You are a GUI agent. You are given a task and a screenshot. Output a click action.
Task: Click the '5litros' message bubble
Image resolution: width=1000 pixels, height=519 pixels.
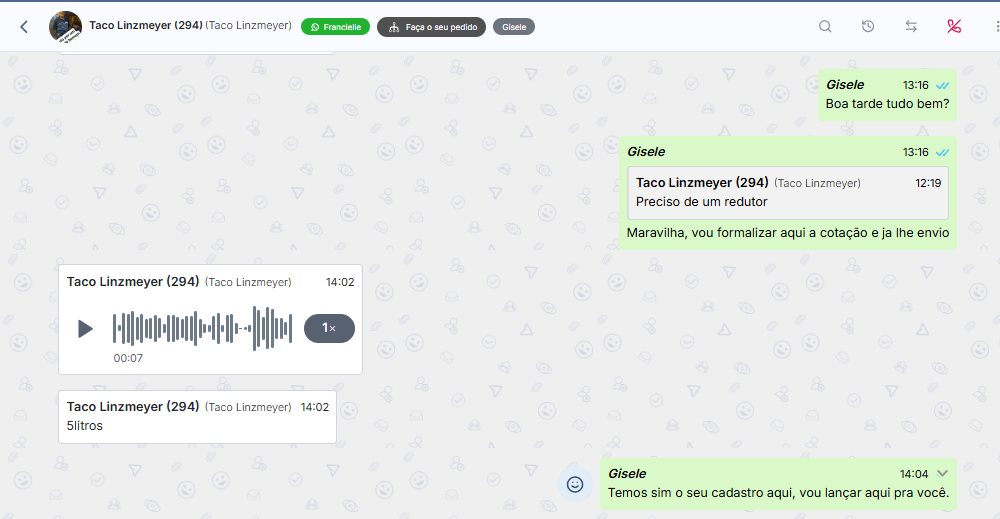coord(197,417)
